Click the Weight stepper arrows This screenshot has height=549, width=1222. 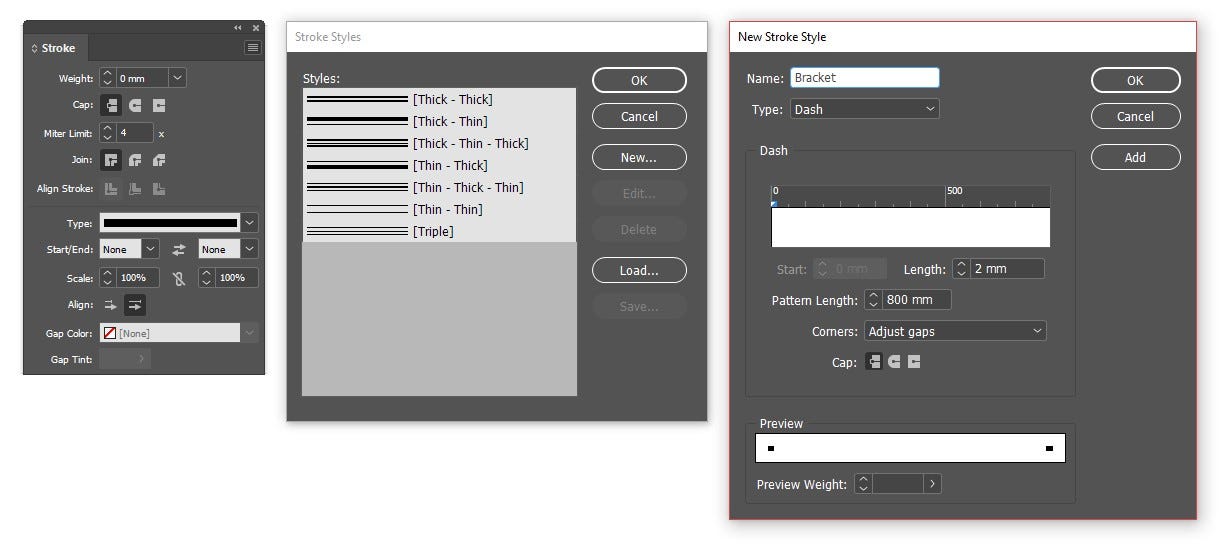point(108,78)
